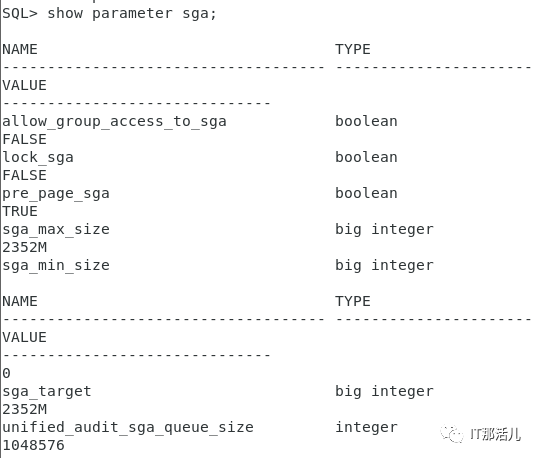Click the 'big integer' type beside sga_target

coord(384,392)
